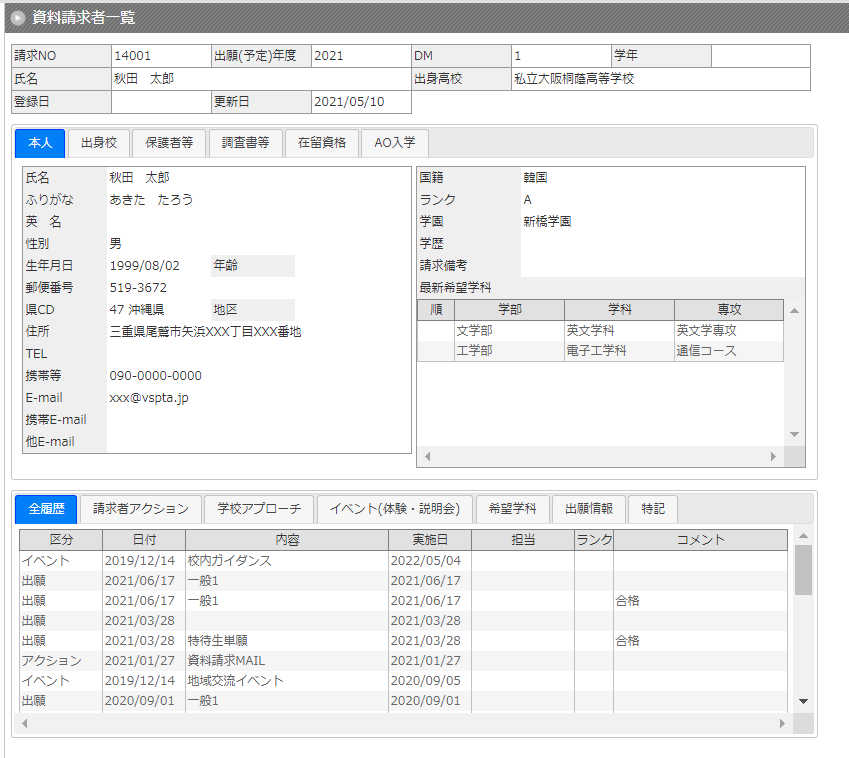Viewport: 849px width, 758px height.
Task: Select the 地域交流イベント row
Action: tap(403, 681)
